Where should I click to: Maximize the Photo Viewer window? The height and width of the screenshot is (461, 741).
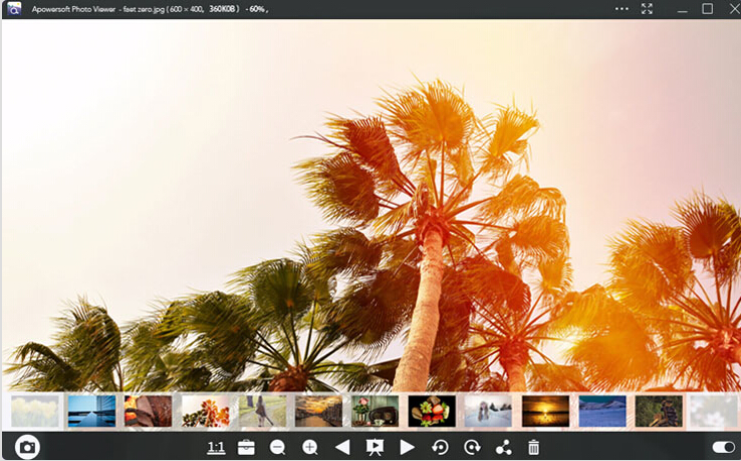(x=707, y=9)
